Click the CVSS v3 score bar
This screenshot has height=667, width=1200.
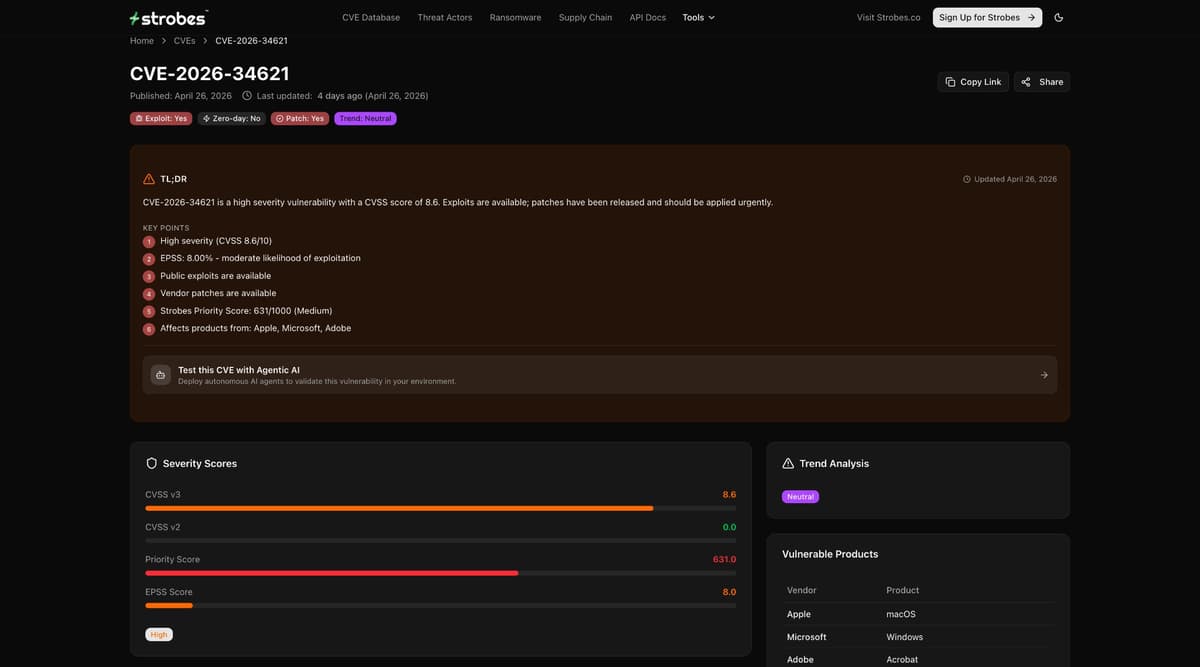(x=440, y=508)
